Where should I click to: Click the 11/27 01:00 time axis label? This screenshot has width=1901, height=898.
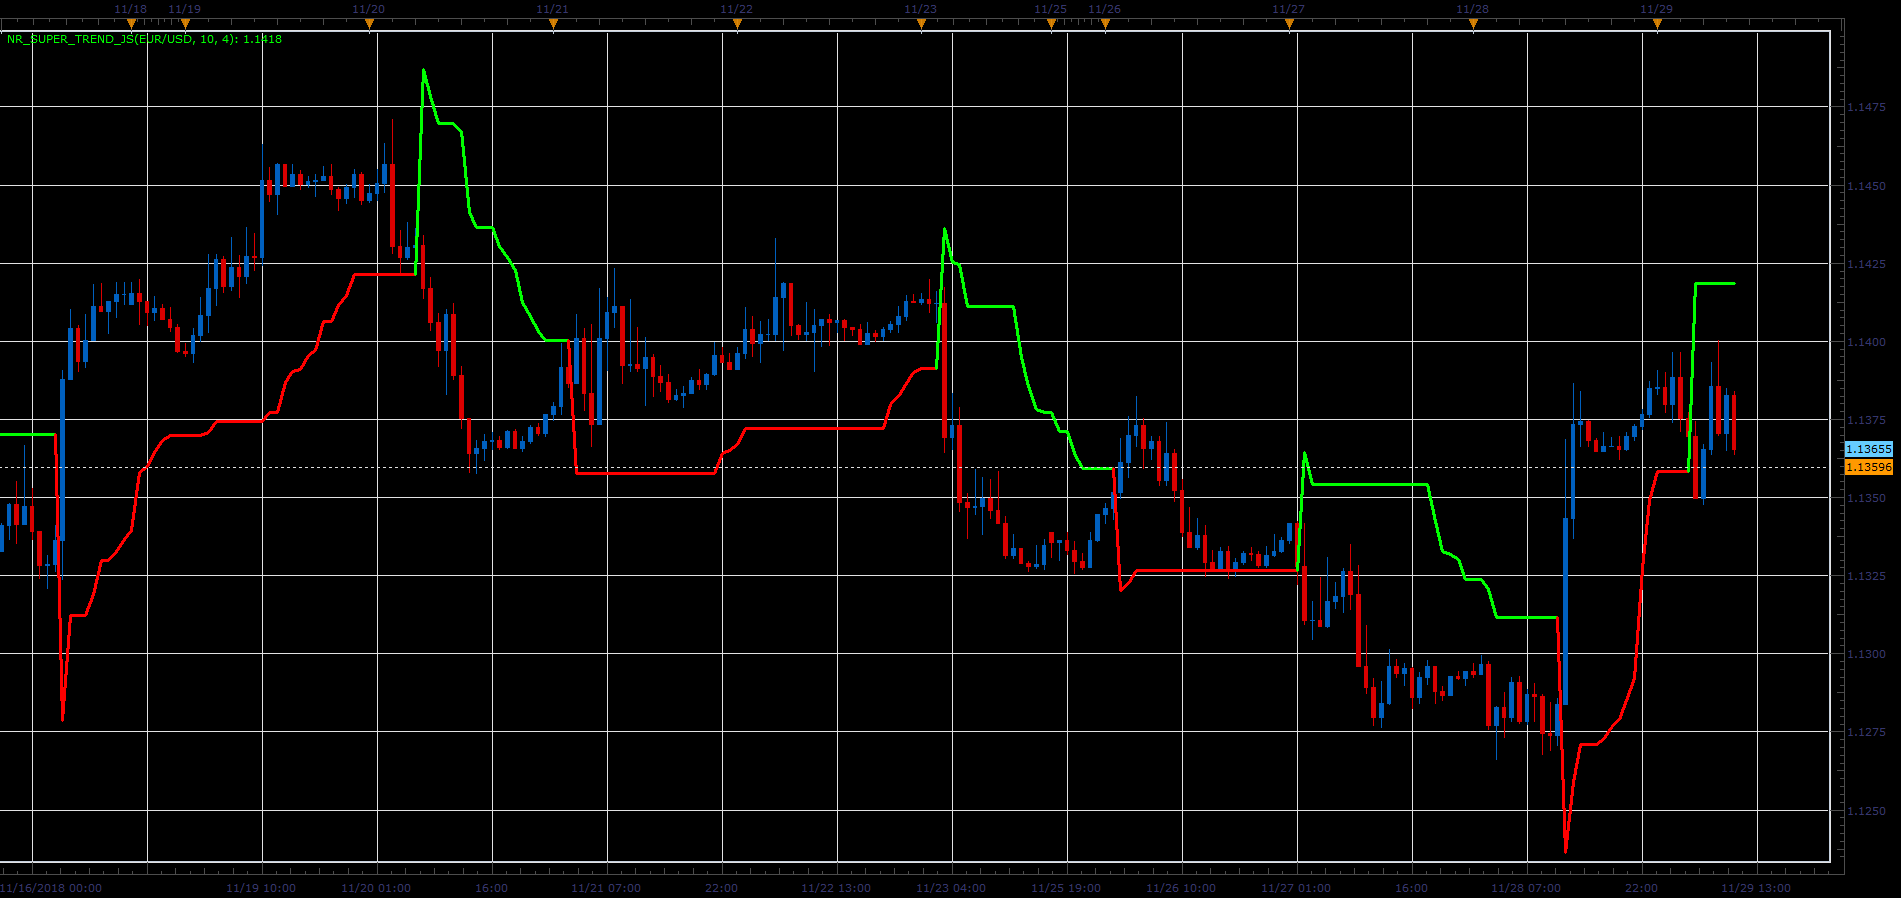(x=1296, y=888)
